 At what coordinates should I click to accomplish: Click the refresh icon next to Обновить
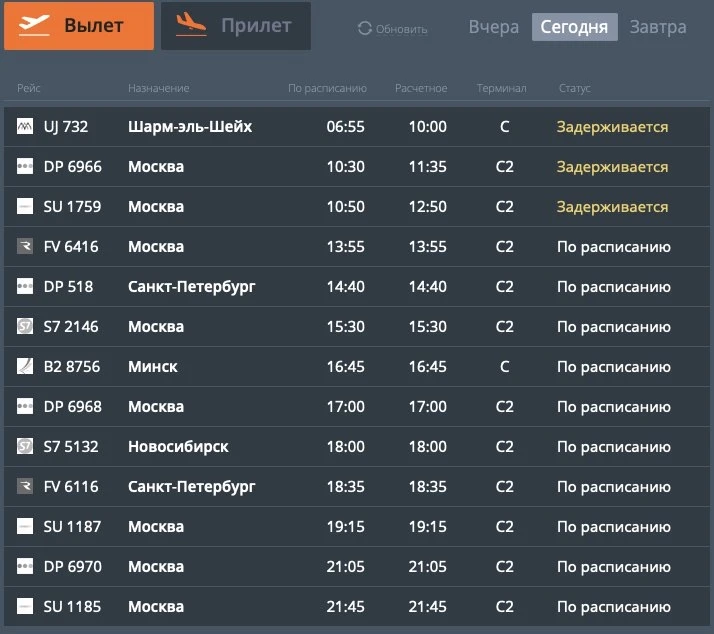tap(365, 29)
